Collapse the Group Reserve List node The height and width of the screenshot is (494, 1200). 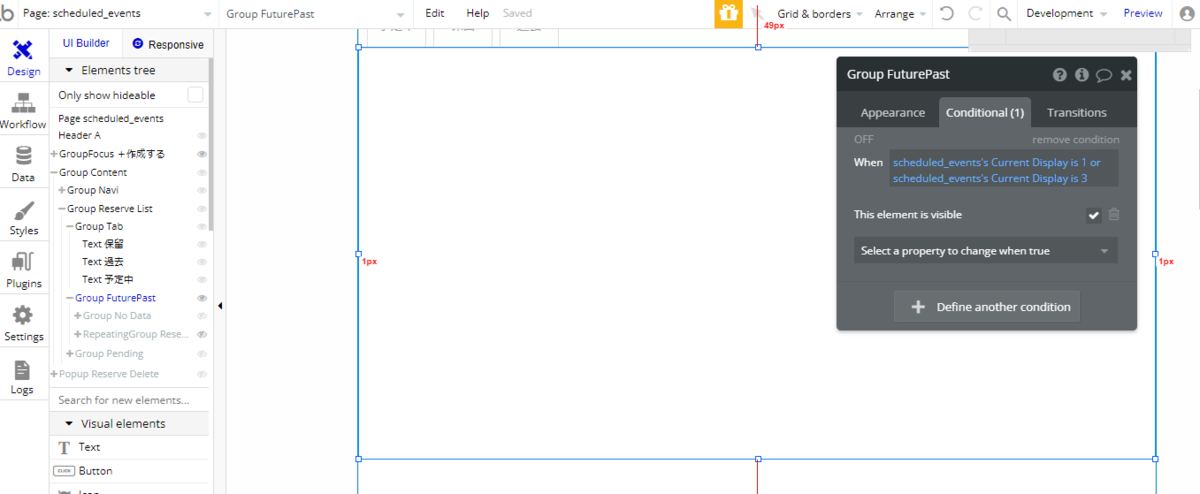tap(62, 208)
